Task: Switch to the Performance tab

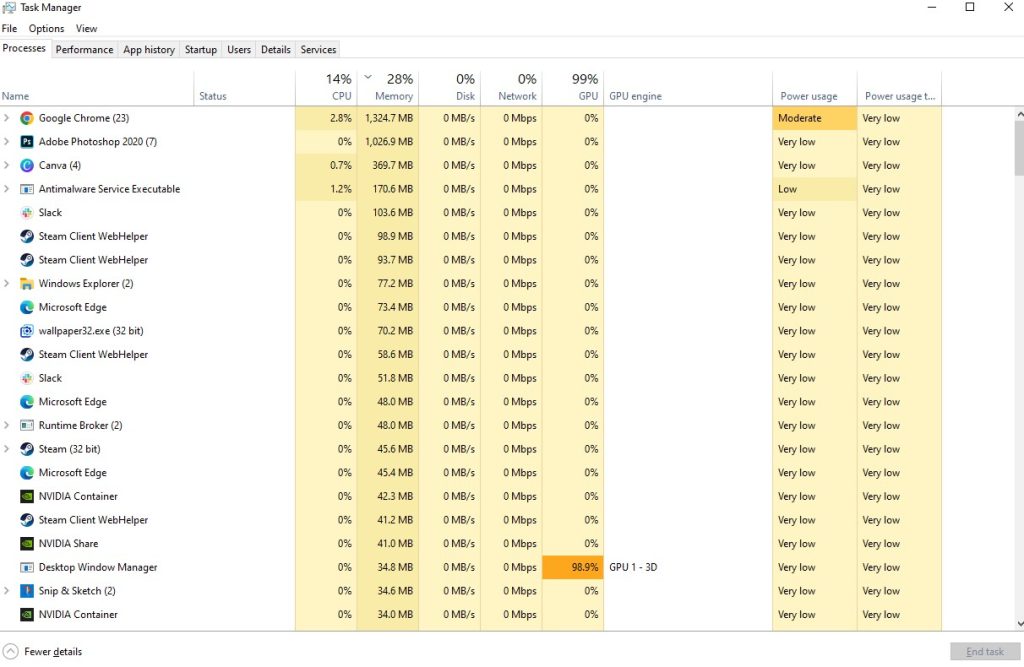Action: tap(84, 50)
